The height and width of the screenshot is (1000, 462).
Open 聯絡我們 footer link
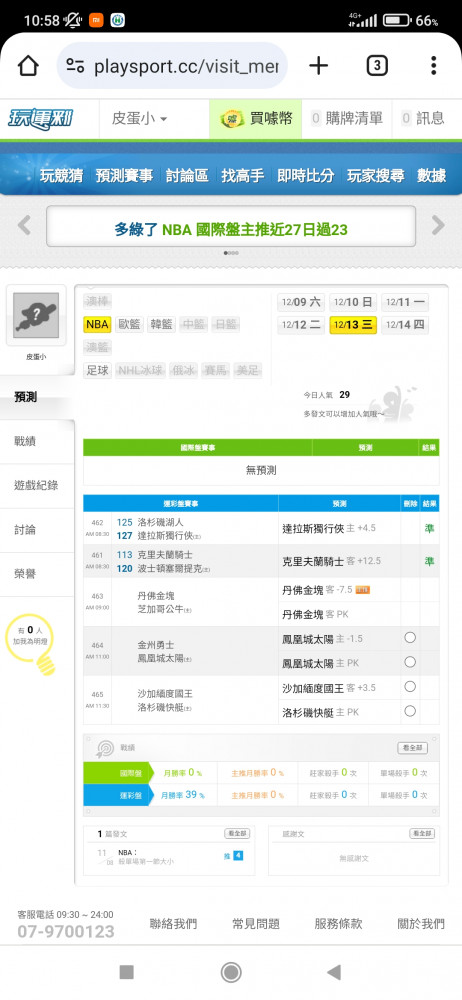point(173,923)
